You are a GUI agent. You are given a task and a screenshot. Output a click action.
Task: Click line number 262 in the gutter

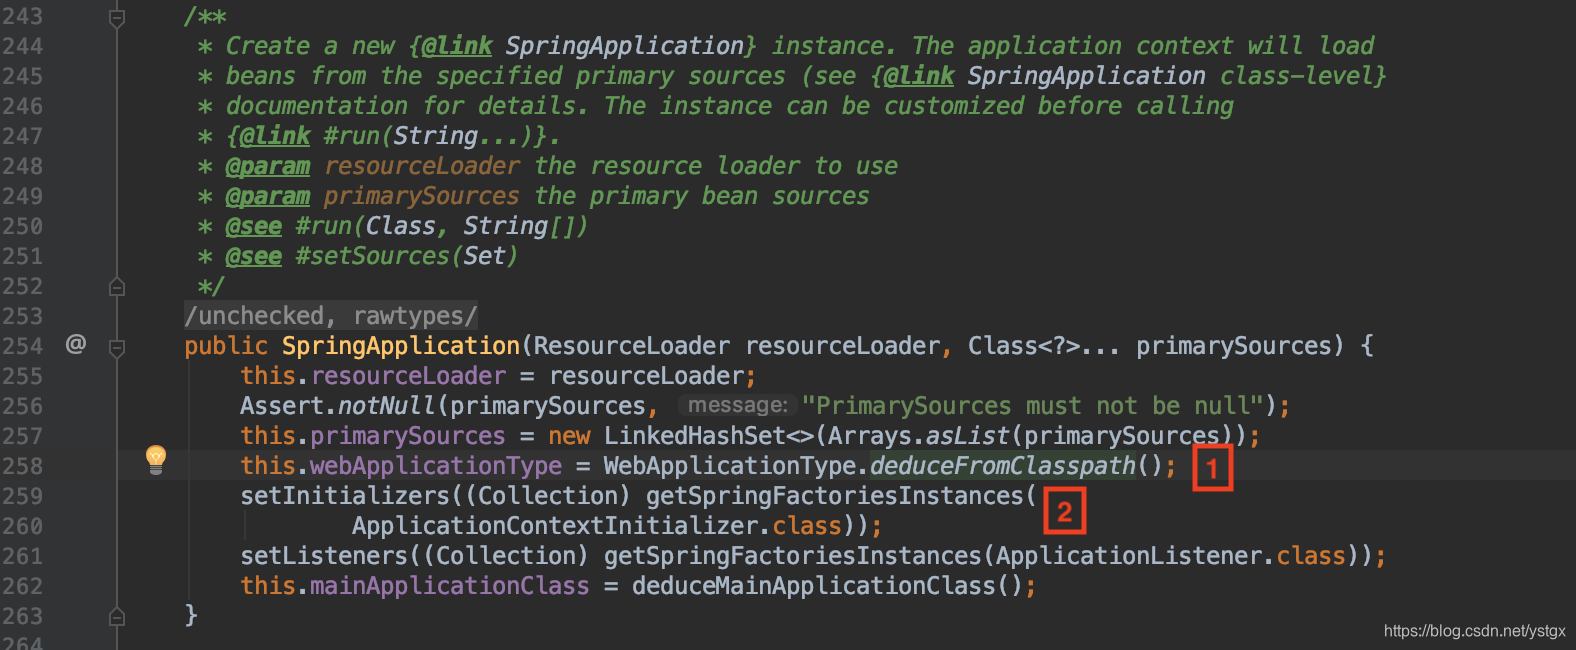(x=22, y=586)
